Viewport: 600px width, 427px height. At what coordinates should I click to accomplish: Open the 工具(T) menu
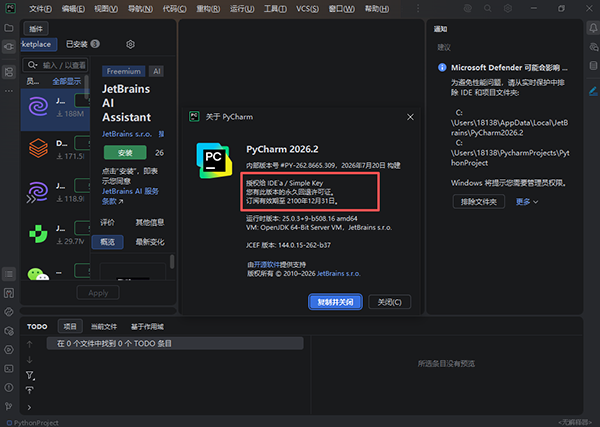(x=275, y=8)
